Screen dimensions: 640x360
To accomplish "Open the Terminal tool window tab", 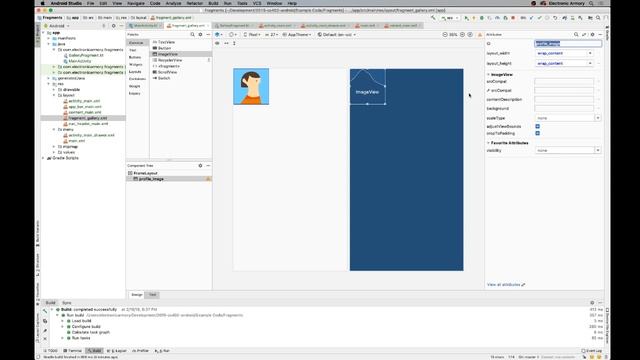I will pyautogui.click(x=73, y=351).
